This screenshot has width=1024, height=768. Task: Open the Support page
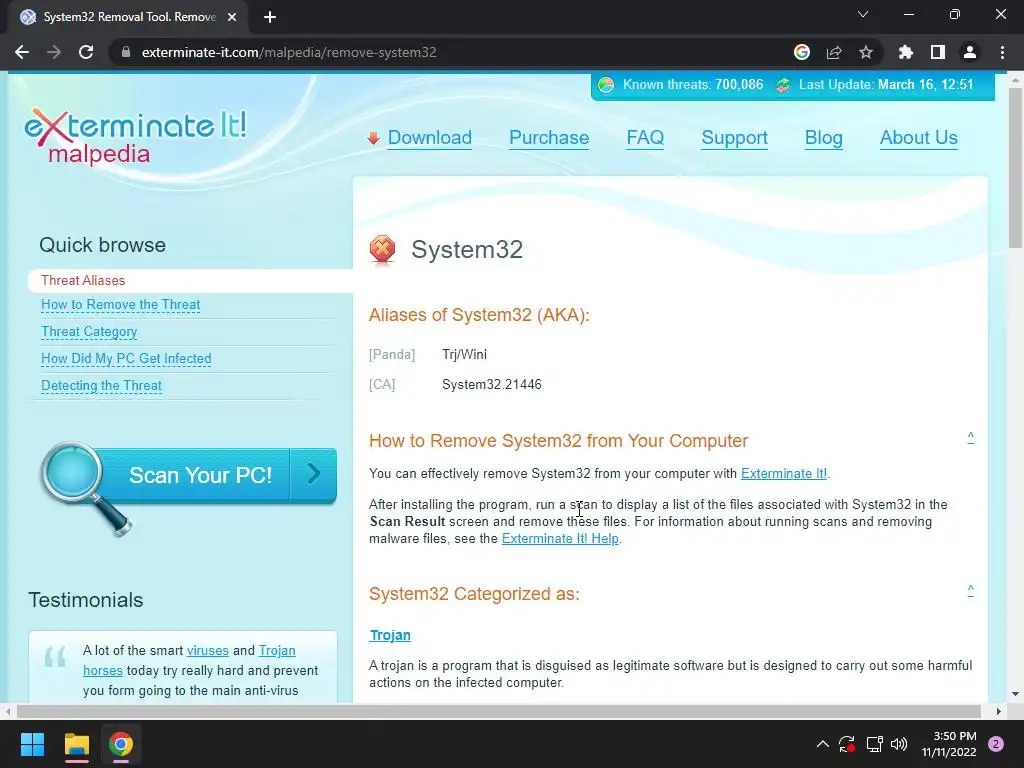pyautogui.click(x=734, y=138)
